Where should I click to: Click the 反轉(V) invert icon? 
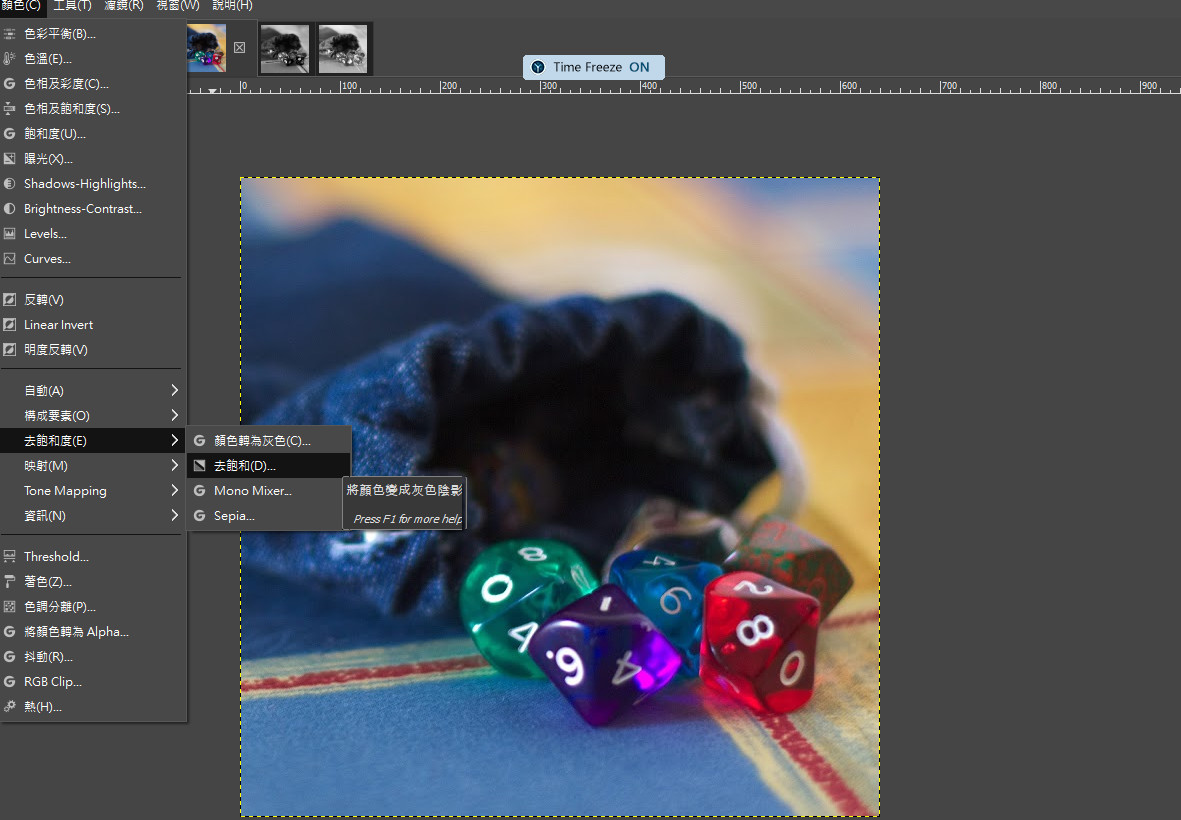coord(10,300)
